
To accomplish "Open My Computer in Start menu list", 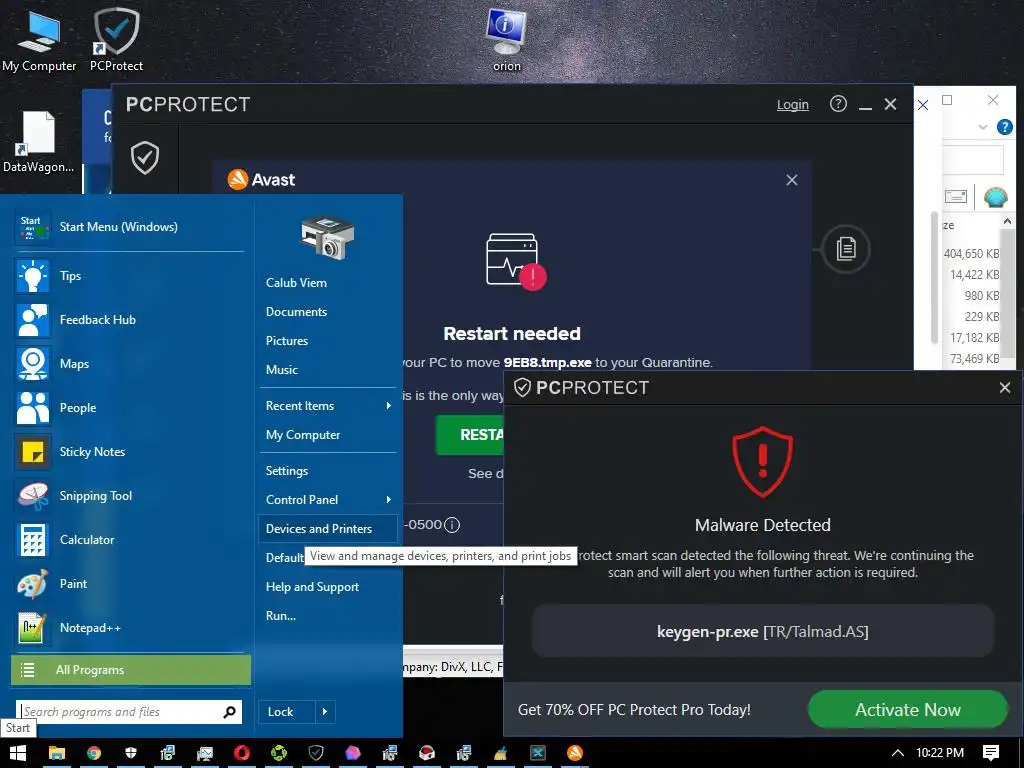I will 303,435.
